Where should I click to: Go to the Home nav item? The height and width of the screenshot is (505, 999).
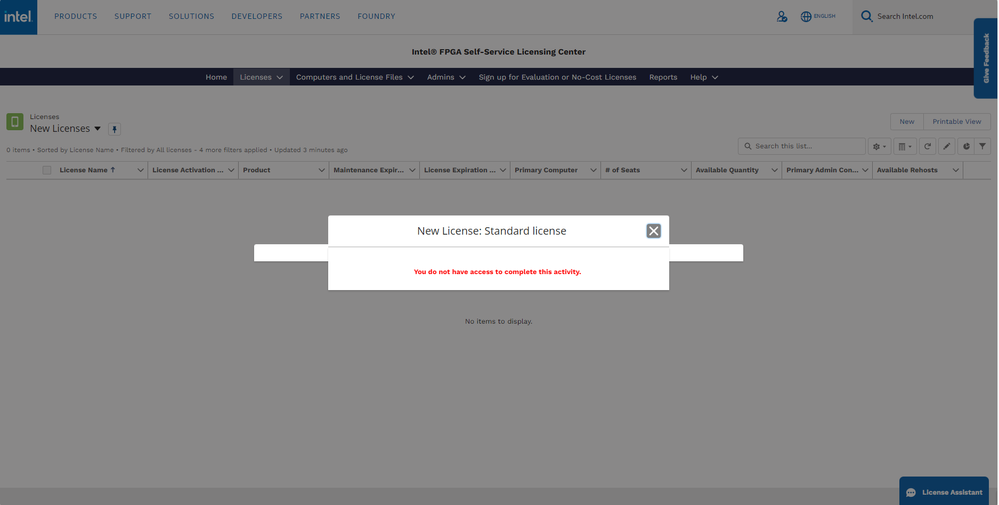click(x=216, y=77)
